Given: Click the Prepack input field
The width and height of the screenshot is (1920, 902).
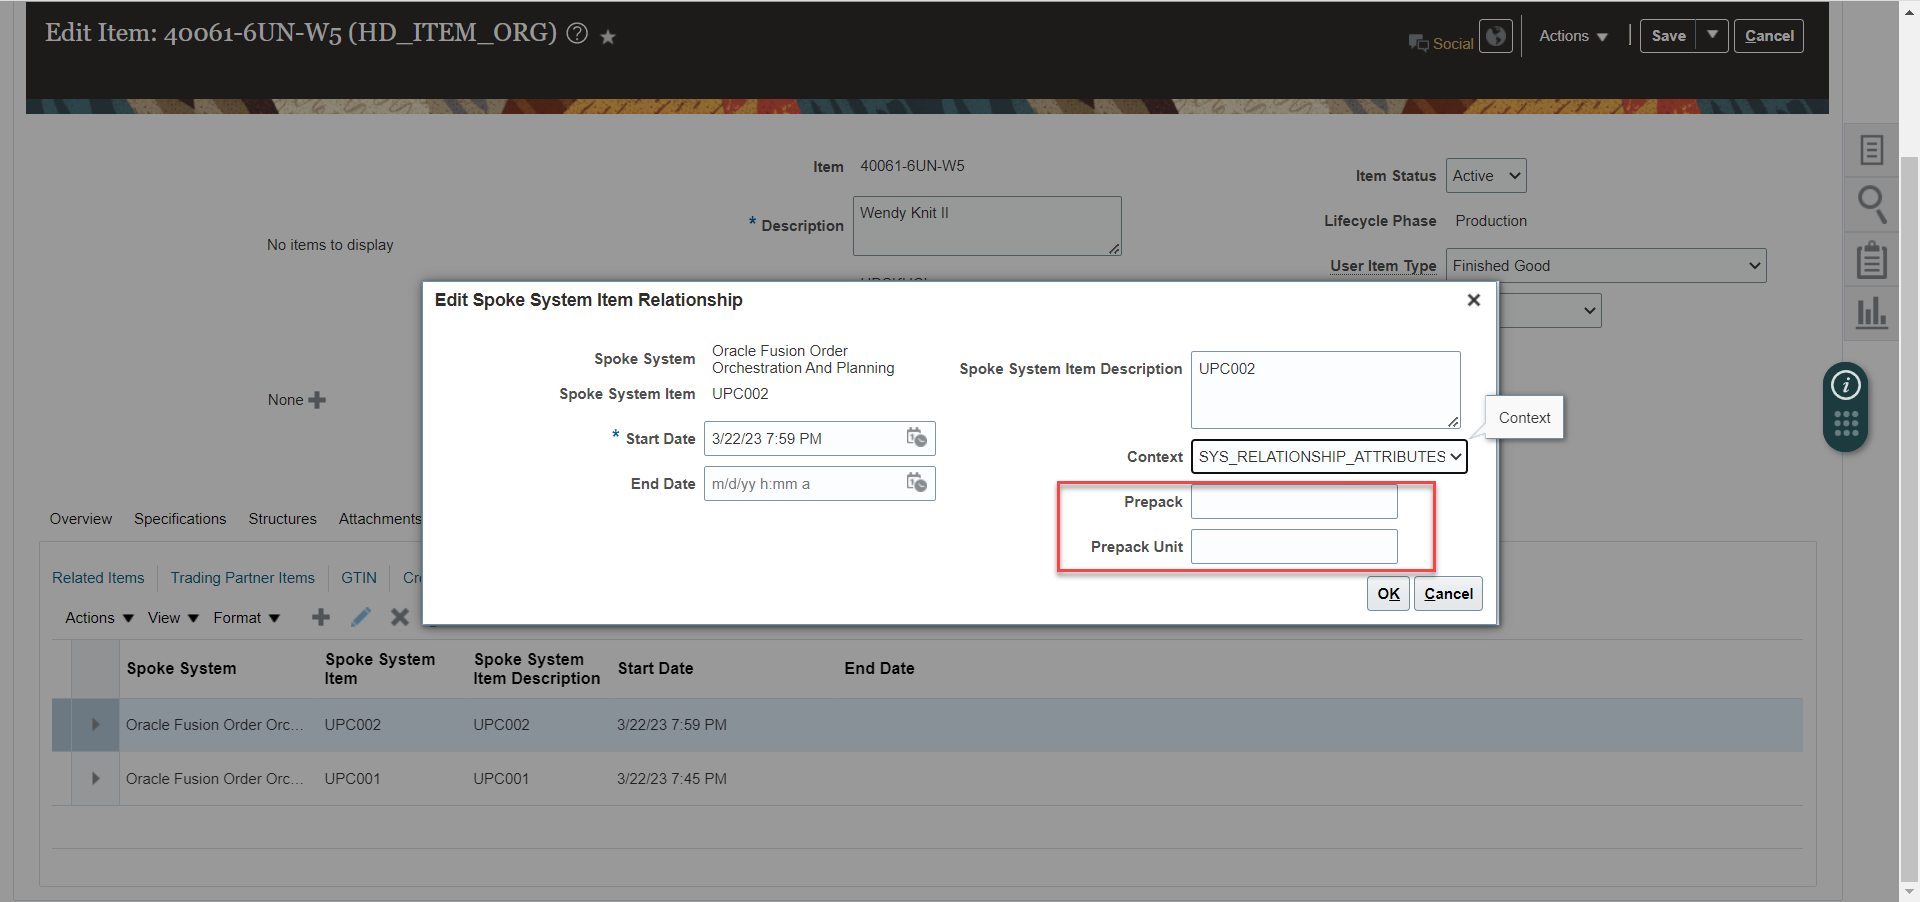Looking at the screenshot, I should pos(1293,501).
